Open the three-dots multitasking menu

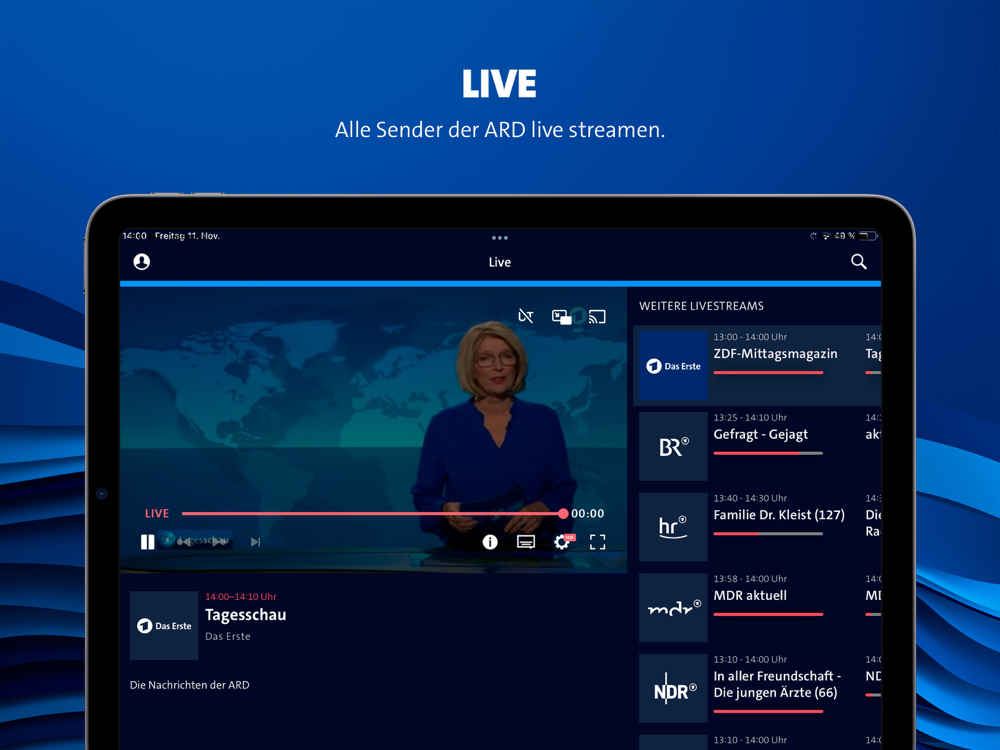coord(500,238)
